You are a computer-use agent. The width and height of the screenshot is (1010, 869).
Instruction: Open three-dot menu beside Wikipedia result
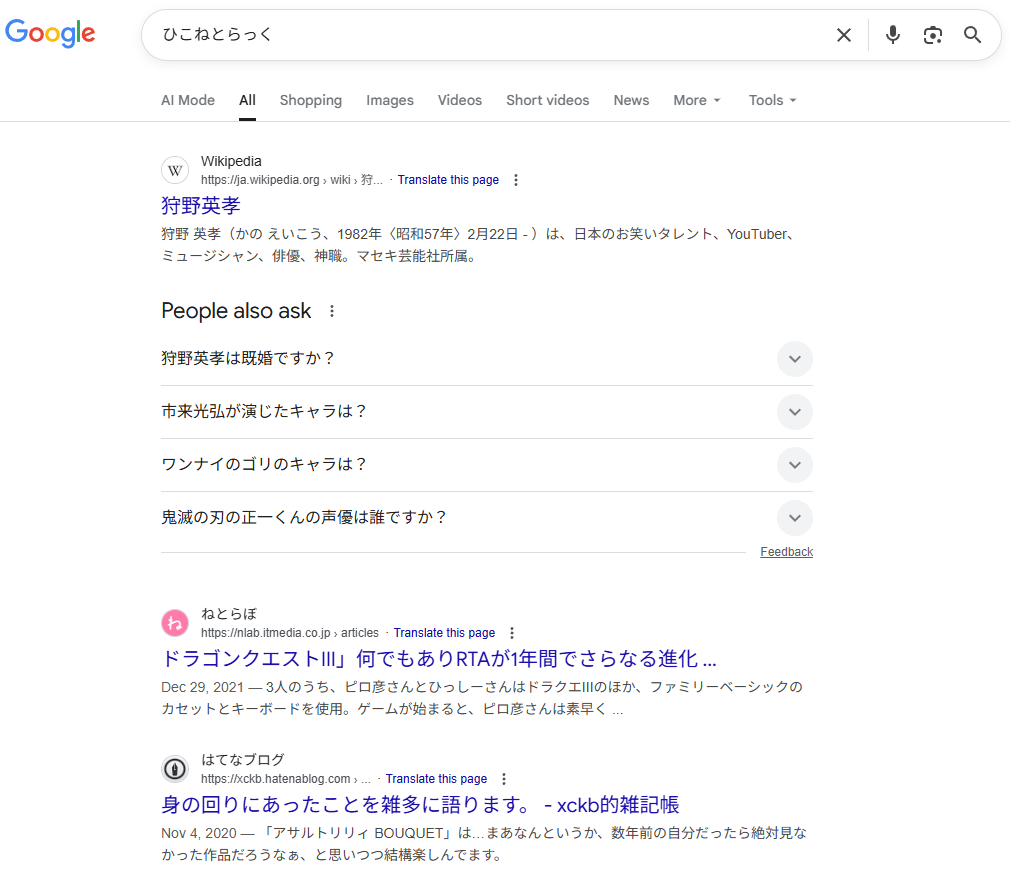(x=516, y=180)
